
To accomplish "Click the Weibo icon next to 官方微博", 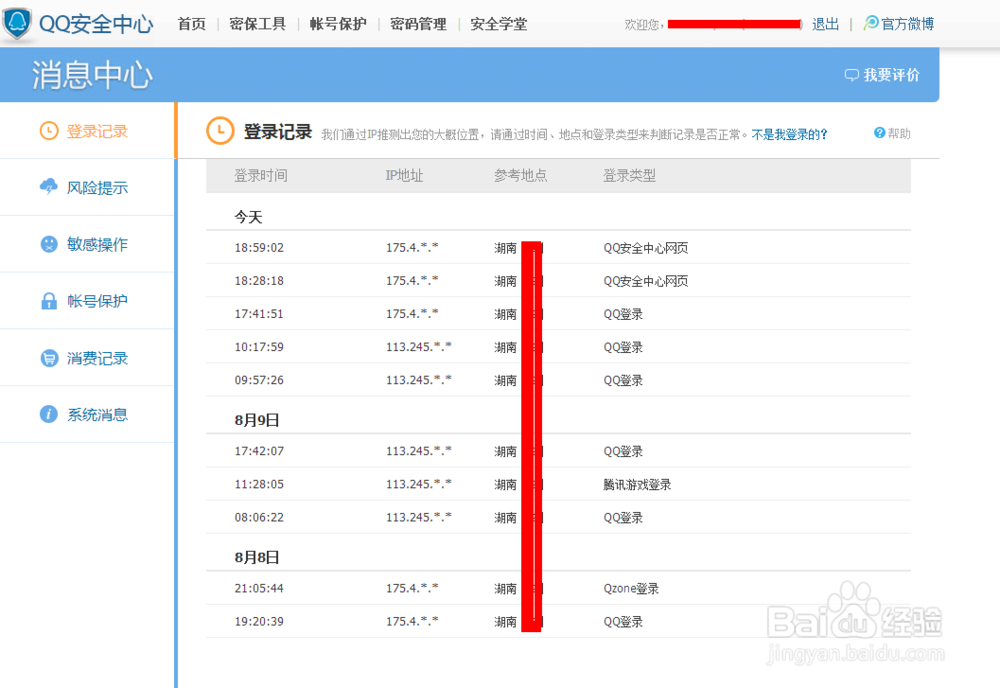I will pos(871,24).
